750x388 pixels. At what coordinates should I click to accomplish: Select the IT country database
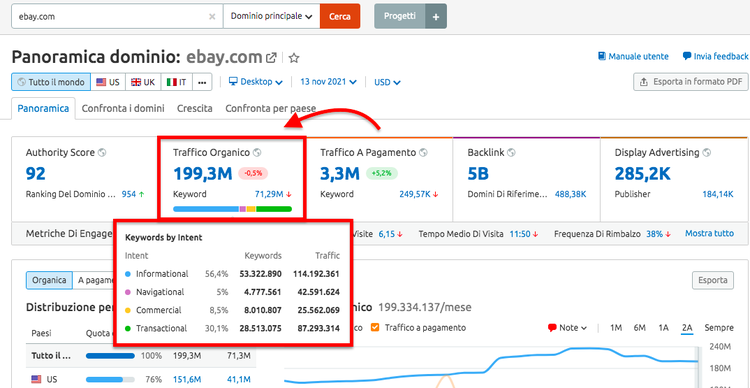click(176, 82)
